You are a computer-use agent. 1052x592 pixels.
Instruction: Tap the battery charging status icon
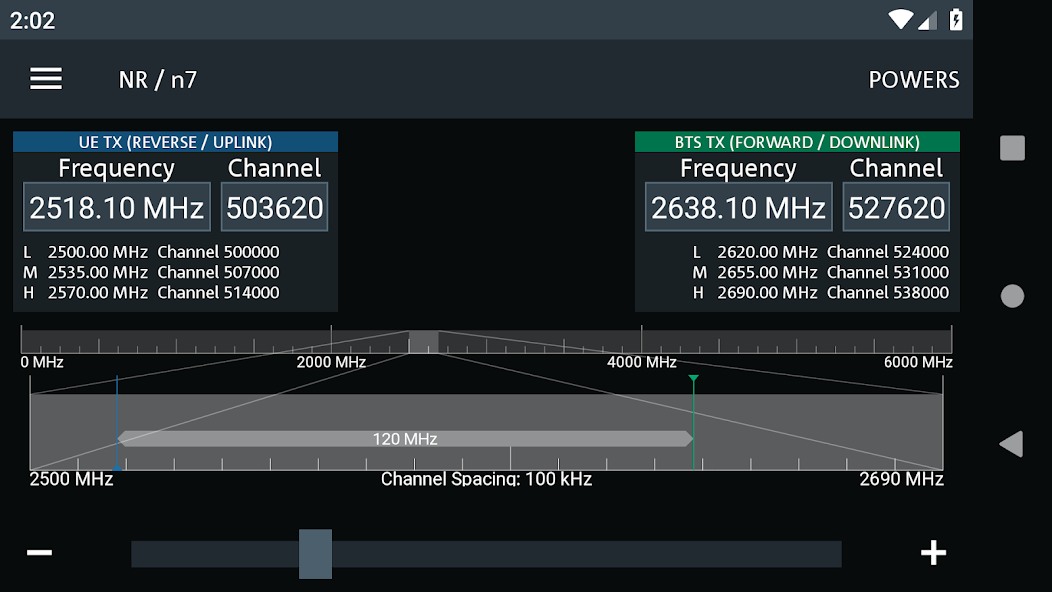pos(955,19)
